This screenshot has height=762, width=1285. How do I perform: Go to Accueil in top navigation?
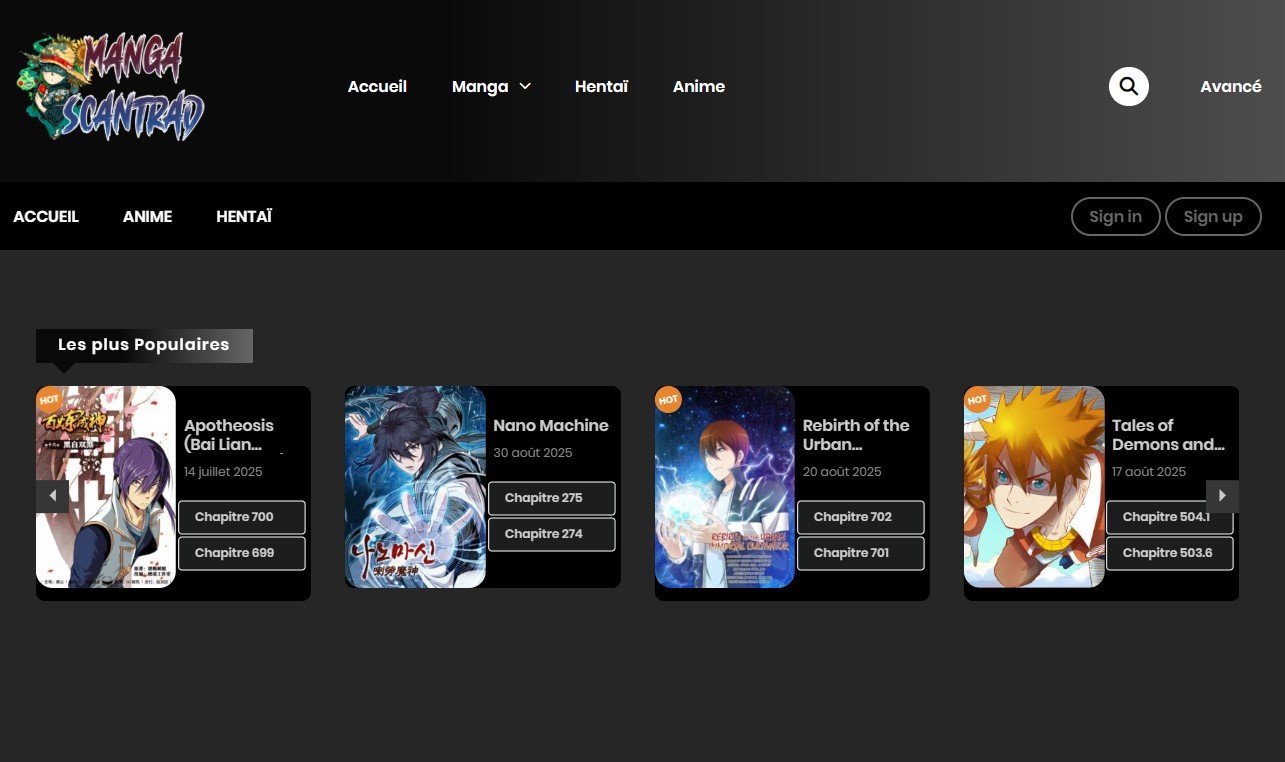(377, 87)
